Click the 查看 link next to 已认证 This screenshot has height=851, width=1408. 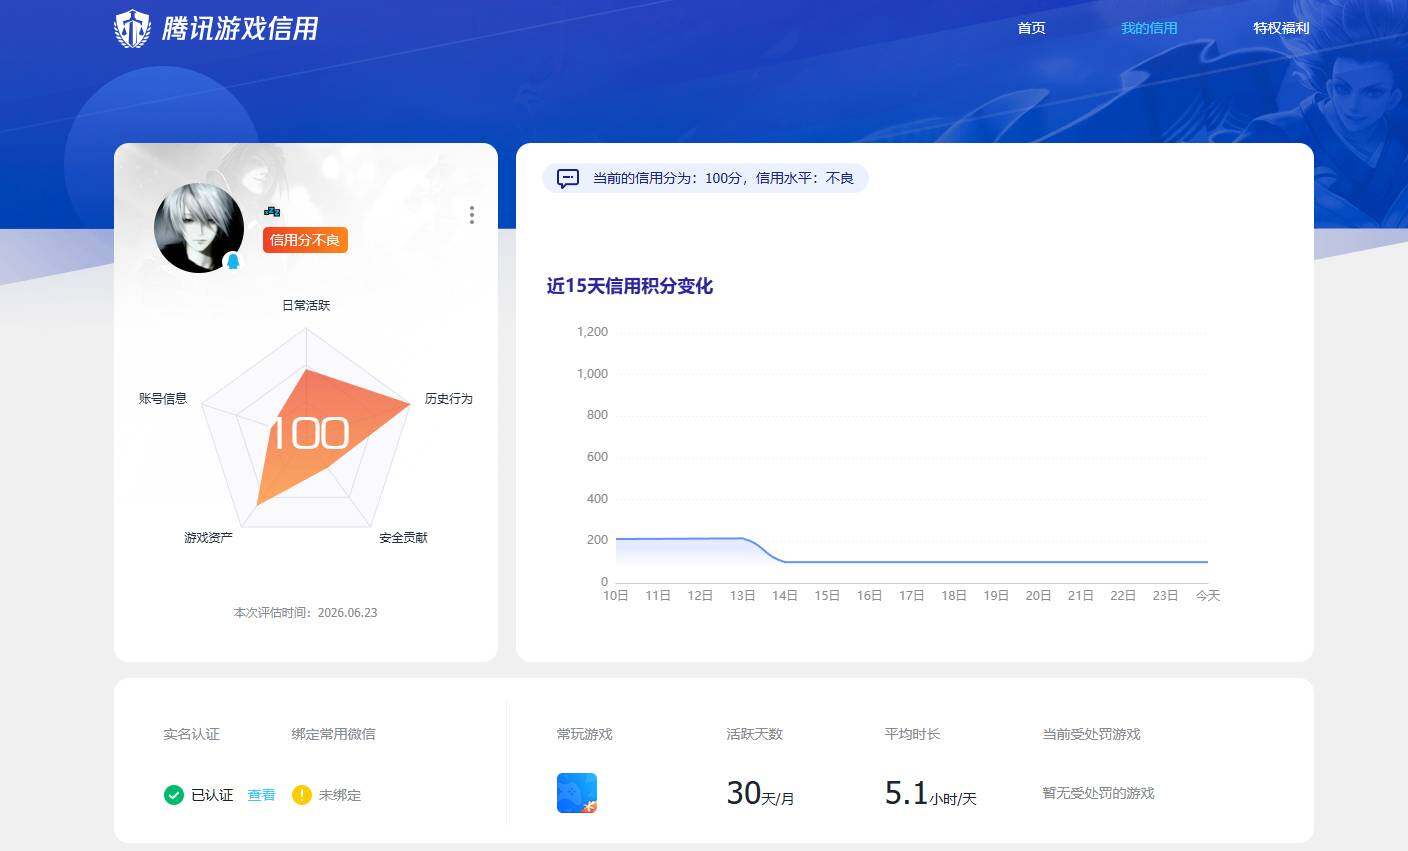pos(261,795)
